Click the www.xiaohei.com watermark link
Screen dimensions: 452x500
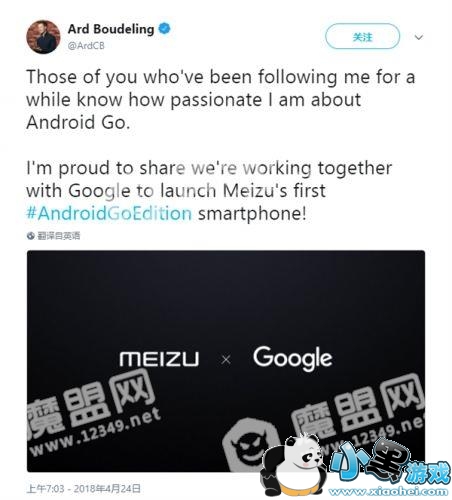click(388, 491)
